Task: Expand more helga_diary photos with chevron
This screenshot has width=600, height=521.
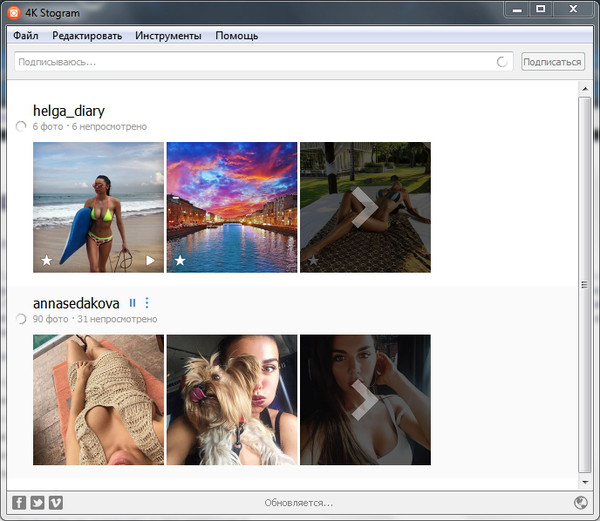Action: click(365, 206)
